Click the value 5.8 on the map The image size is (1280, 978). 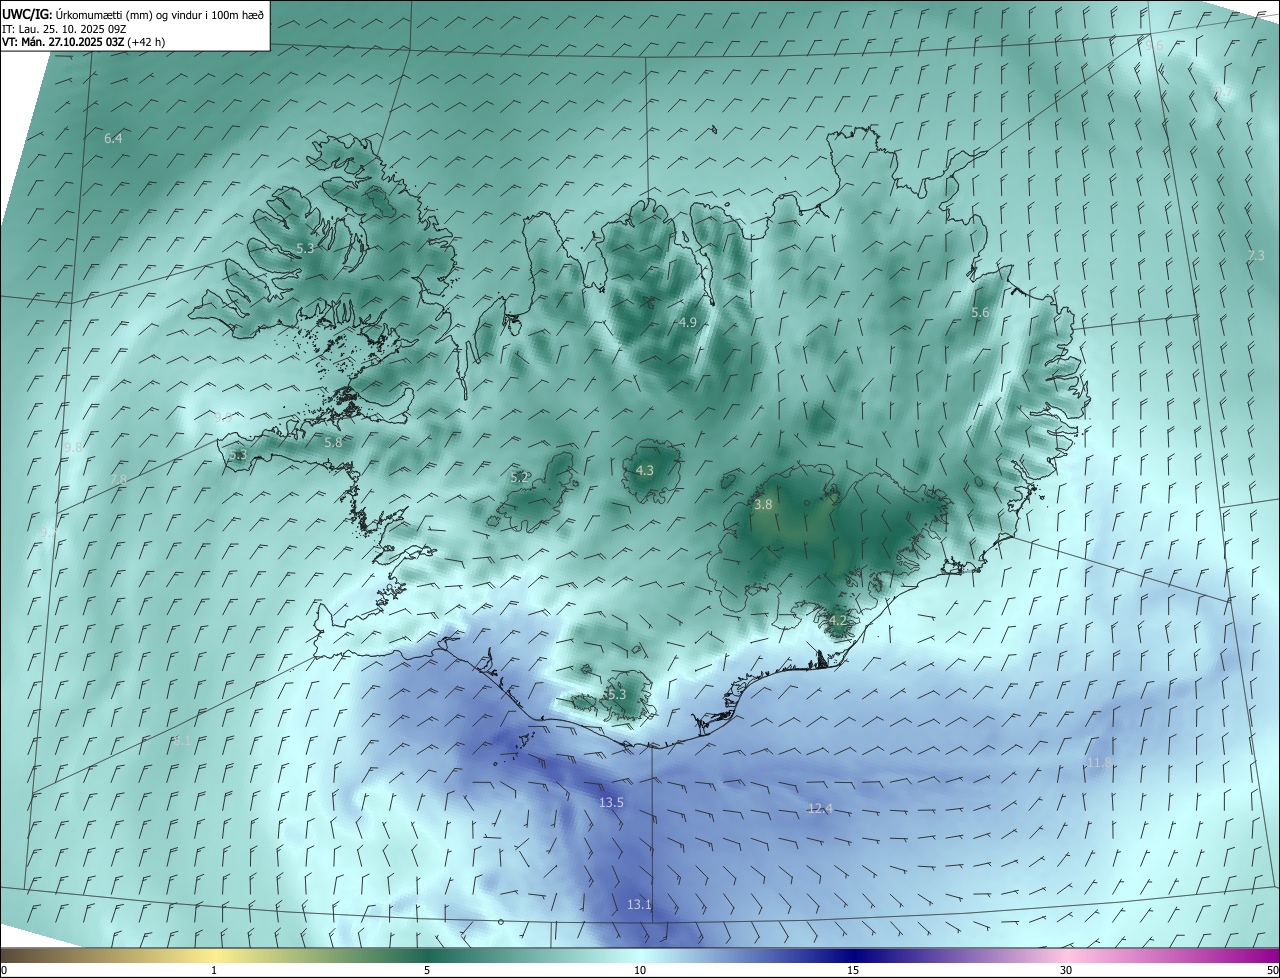(x=333, y=442)
